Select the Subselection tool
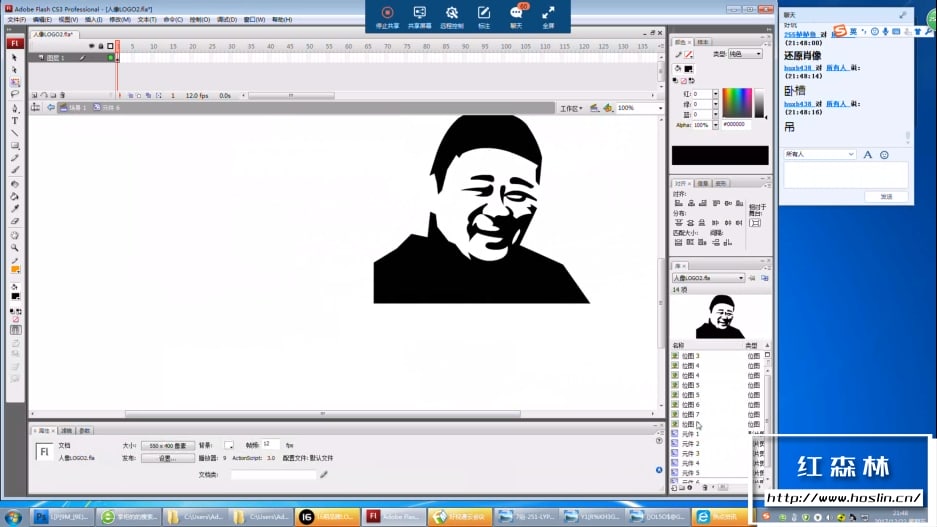Viewport: 937px width, 527px height. [x=15, y=70]
